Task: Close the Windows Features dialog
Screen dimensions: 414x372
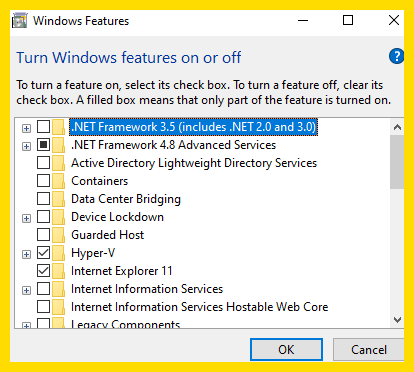Action: 394,20
